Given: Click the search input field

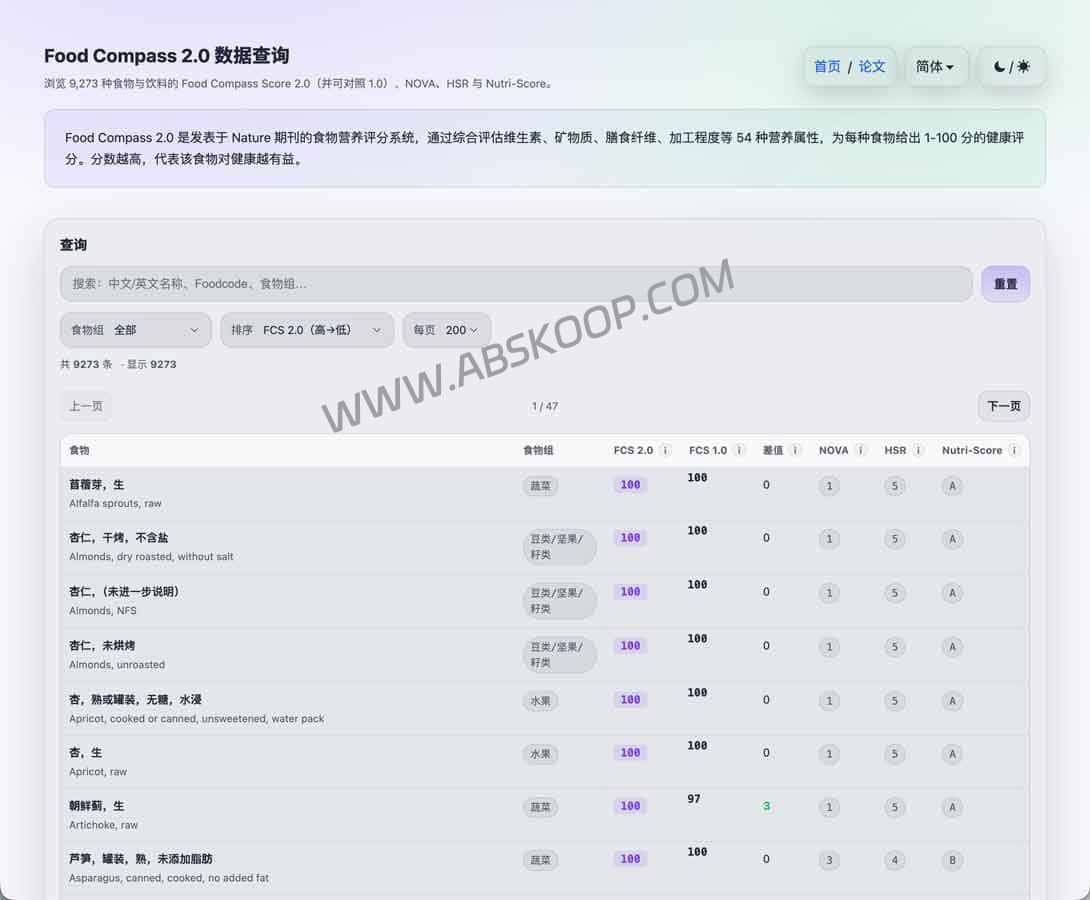Looking at the screenshot, I should click(x=515, y=284).
